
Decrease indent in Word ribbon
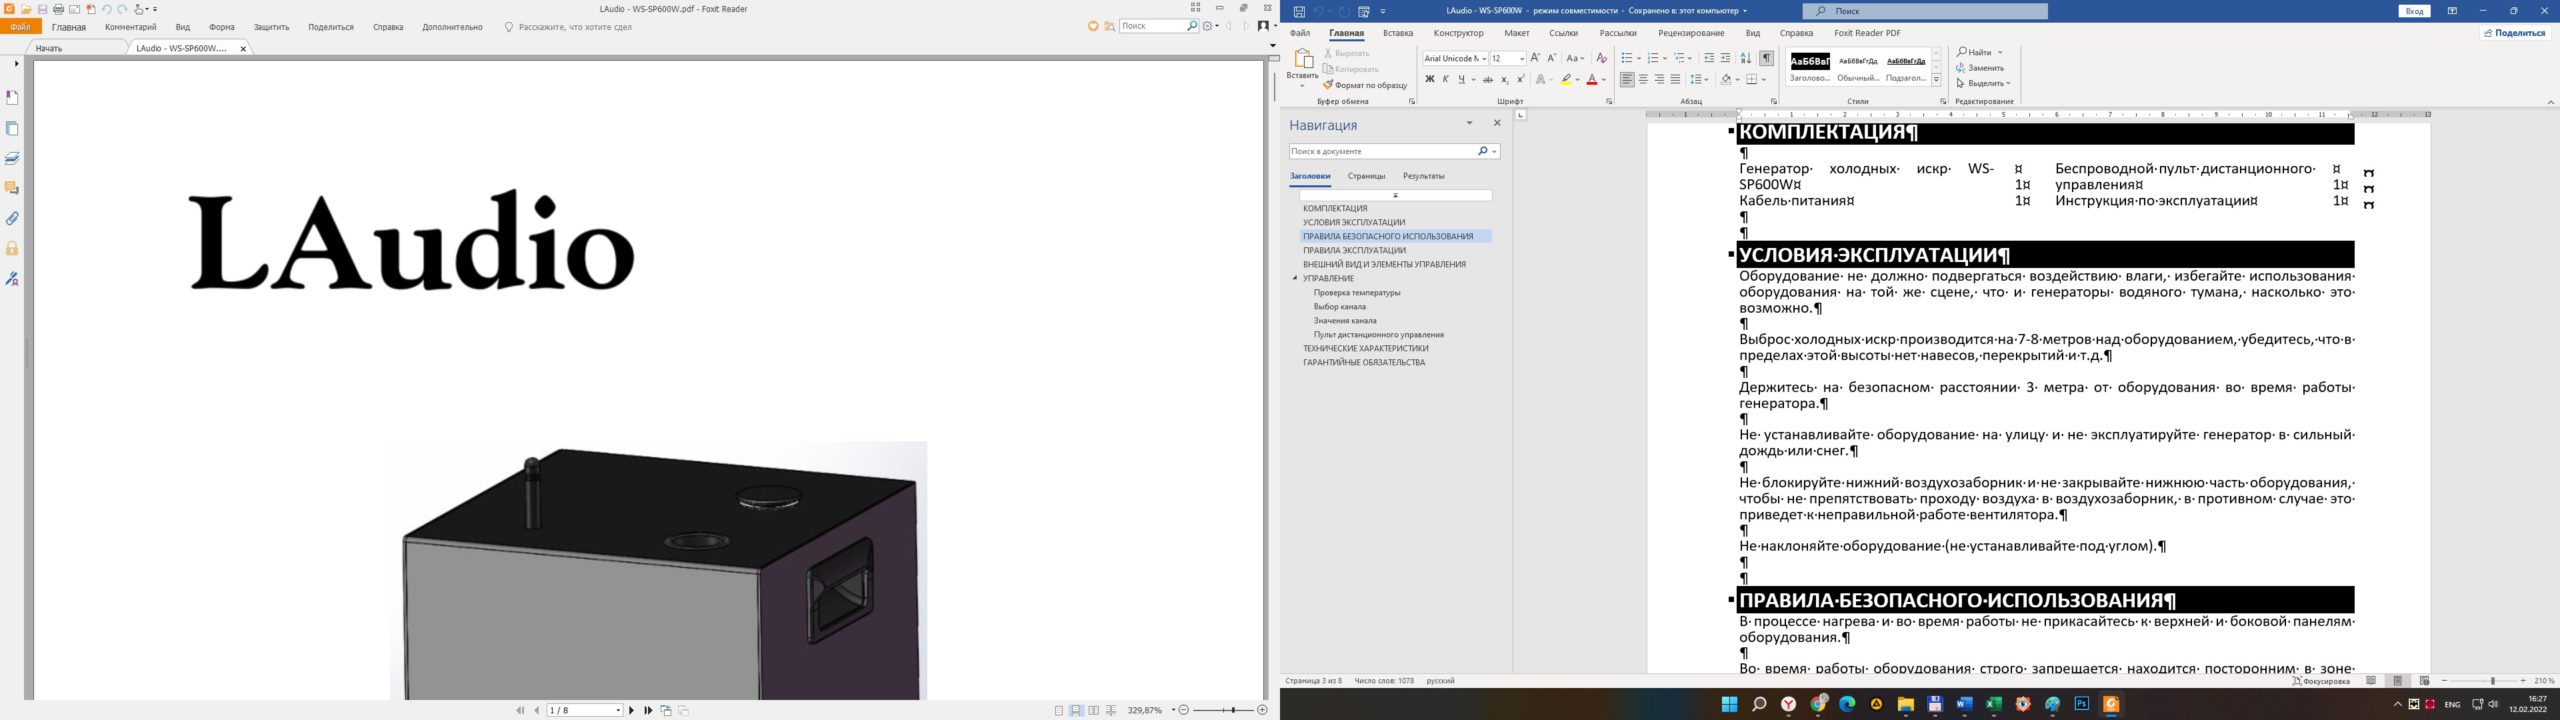(x=1709, y=58)
